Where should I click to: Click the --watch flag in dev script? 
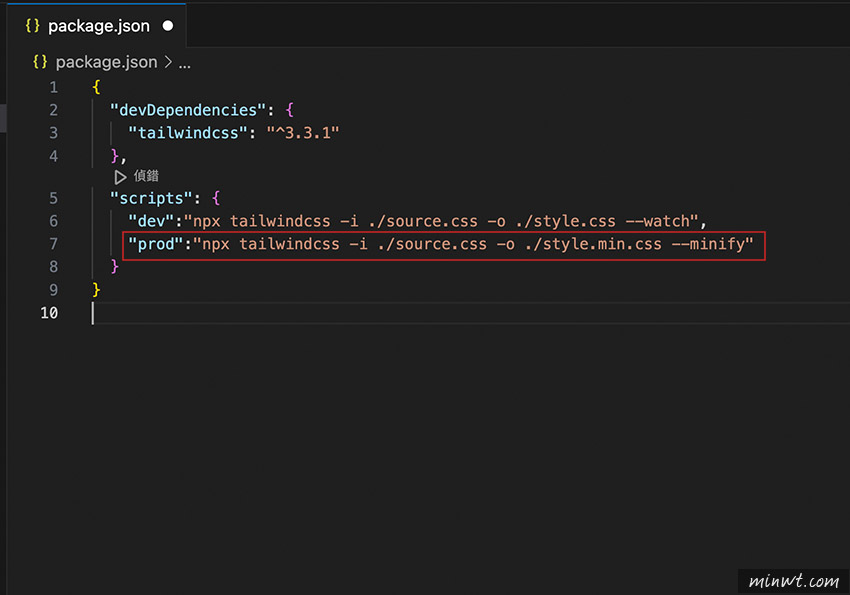(657, 221)
